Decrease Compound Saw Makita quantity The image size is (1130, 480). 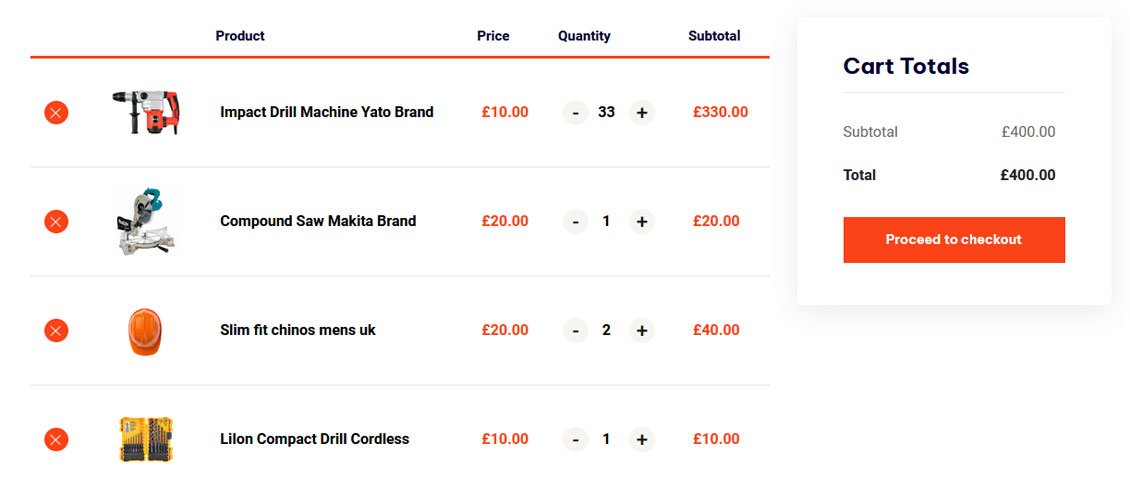[575, 222]
